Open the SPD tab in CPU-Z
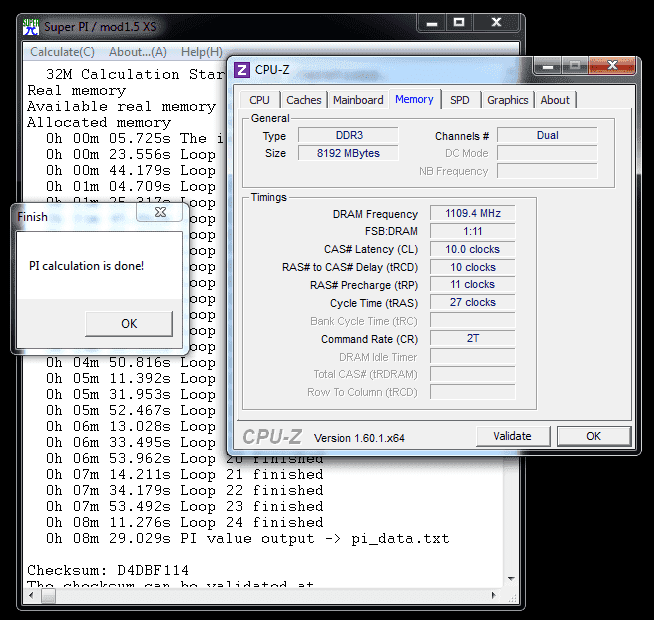Image resolution: width=654 pixels, height=620 pixels. (x=460, y=100)
